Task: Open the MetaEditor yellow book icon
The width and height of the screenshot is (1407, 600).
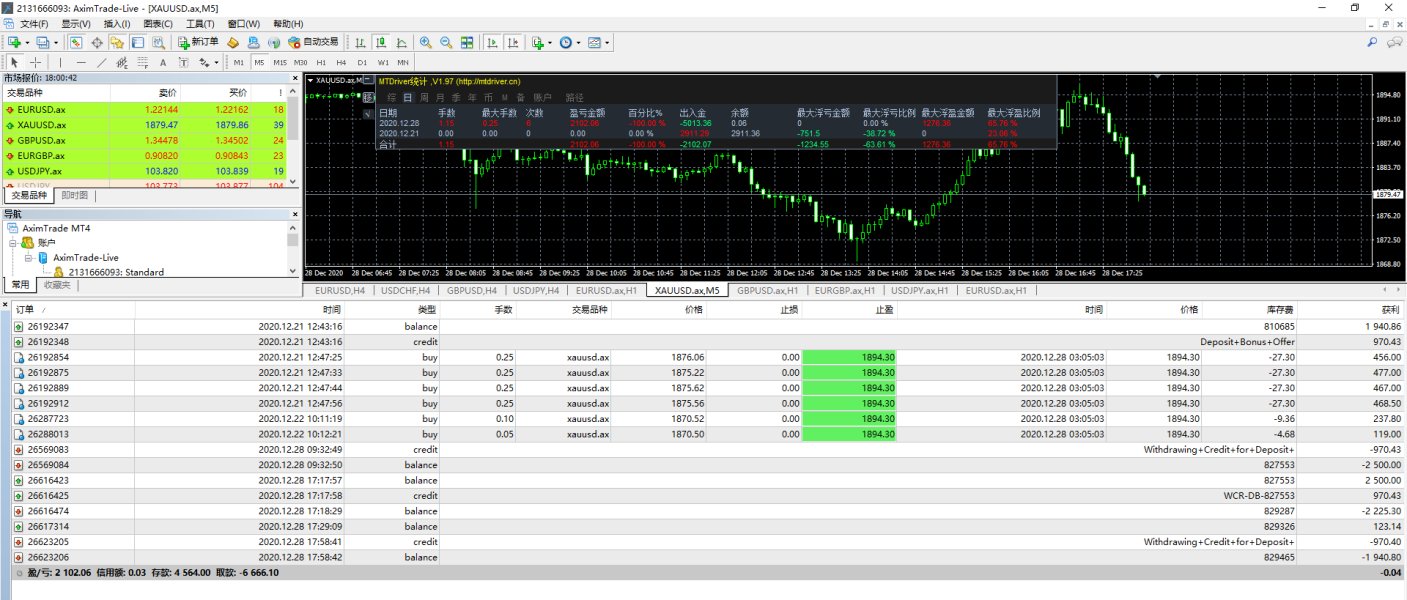Action: coord(232,42)
